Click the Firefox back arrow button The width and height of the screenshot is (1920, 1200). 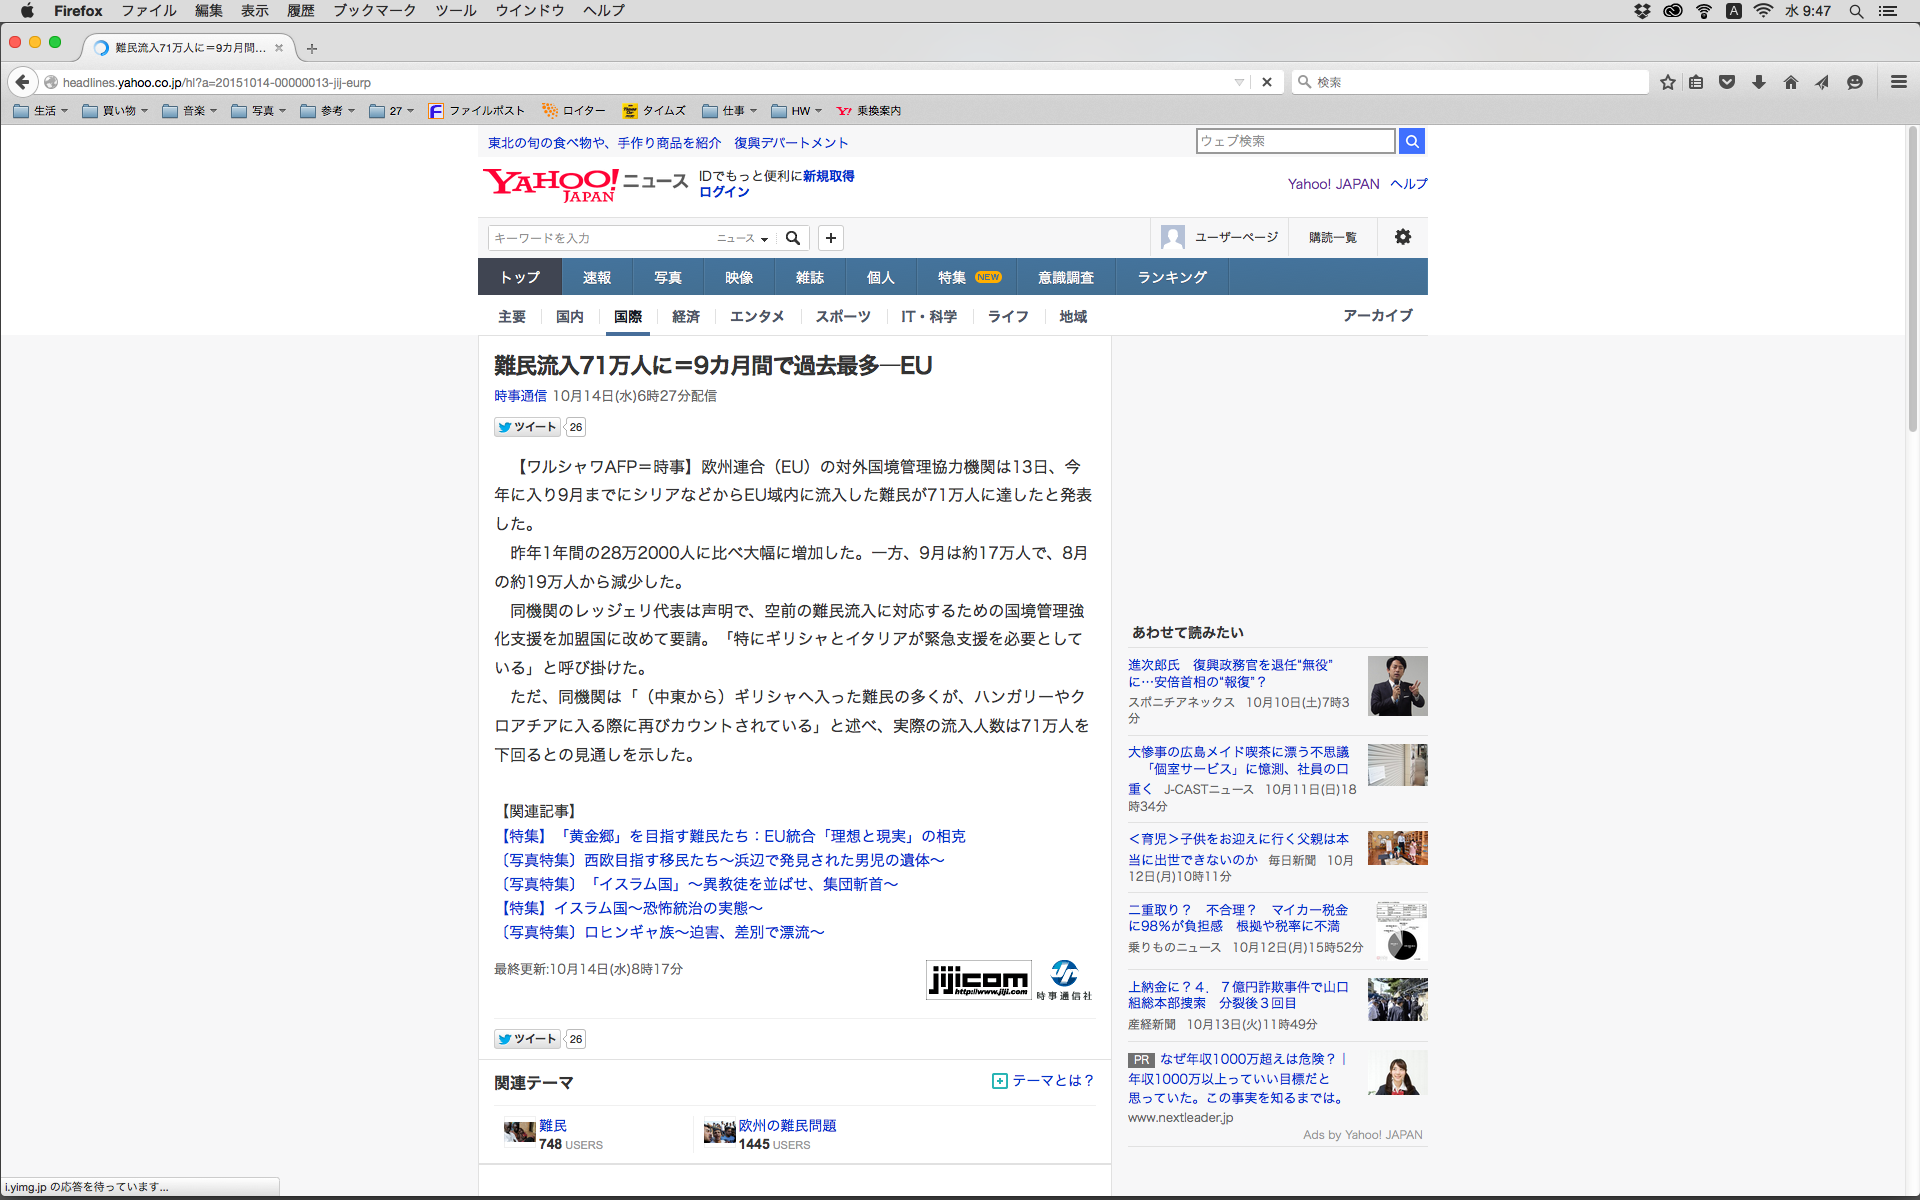[x=22, y=82]
